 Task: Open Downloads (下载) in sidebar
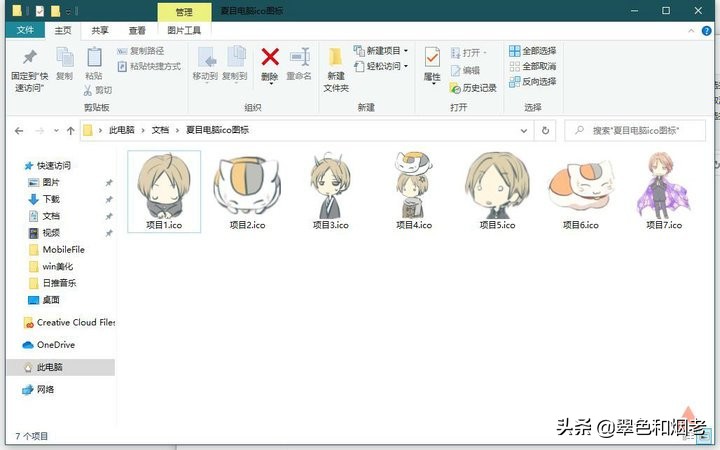[x=44, y=199]
